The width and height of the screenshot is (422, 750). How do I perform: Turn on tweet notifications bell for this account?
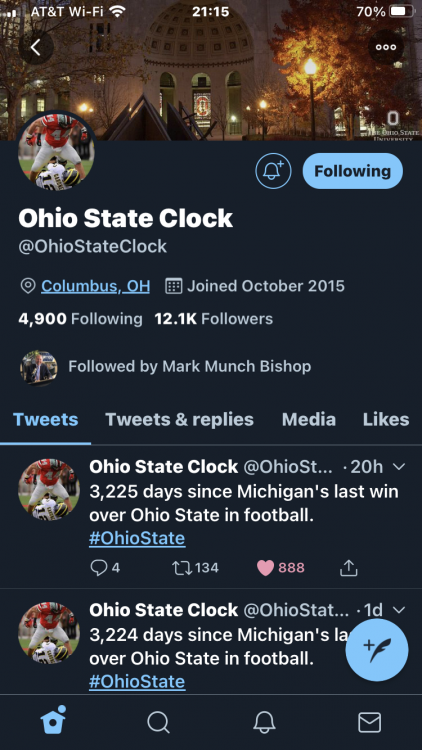click(273, 171)
